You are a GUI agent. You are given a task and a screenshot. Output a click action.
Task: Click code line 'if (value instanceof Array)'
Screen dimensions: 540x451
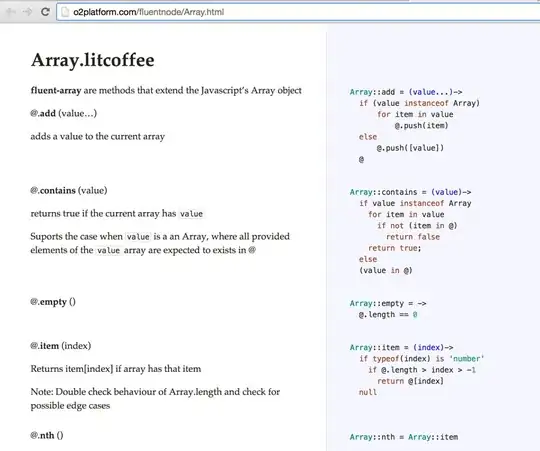(x=419, y=103)
